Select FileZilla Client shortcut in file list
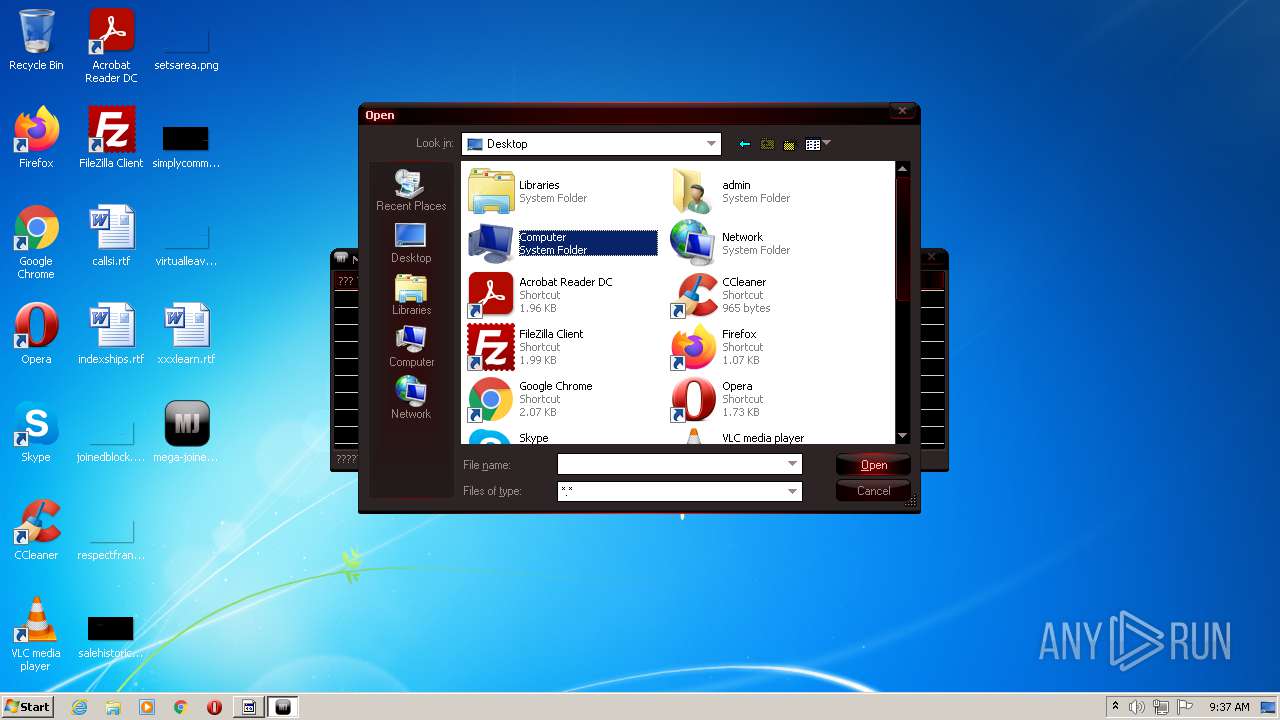The height and width of the screenshot is (720, 1280). [x=563, y=347]
